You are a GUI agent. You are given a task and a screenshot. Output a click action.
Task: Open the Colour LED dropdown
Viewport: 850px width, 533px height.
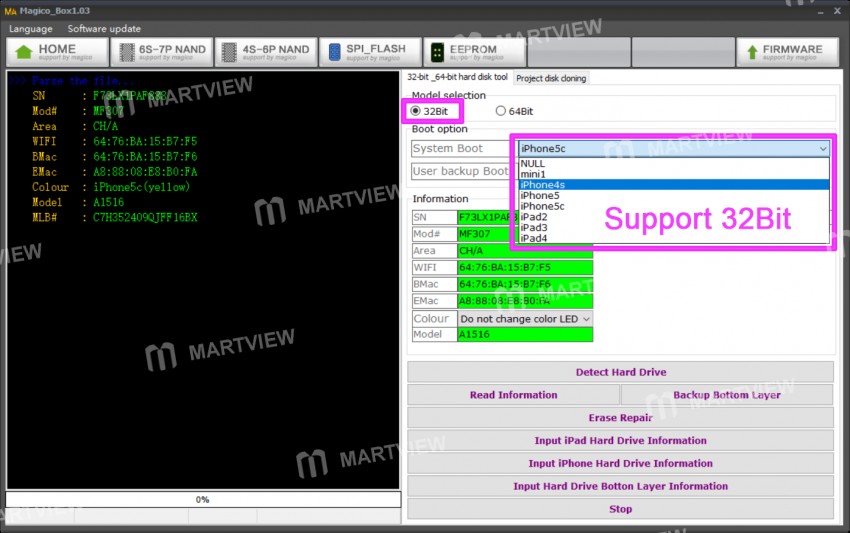click(x=525, y=318)
